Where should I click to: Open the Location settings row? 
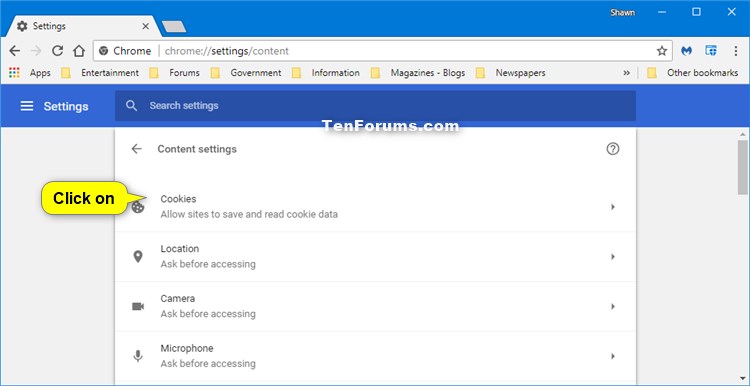375,256
